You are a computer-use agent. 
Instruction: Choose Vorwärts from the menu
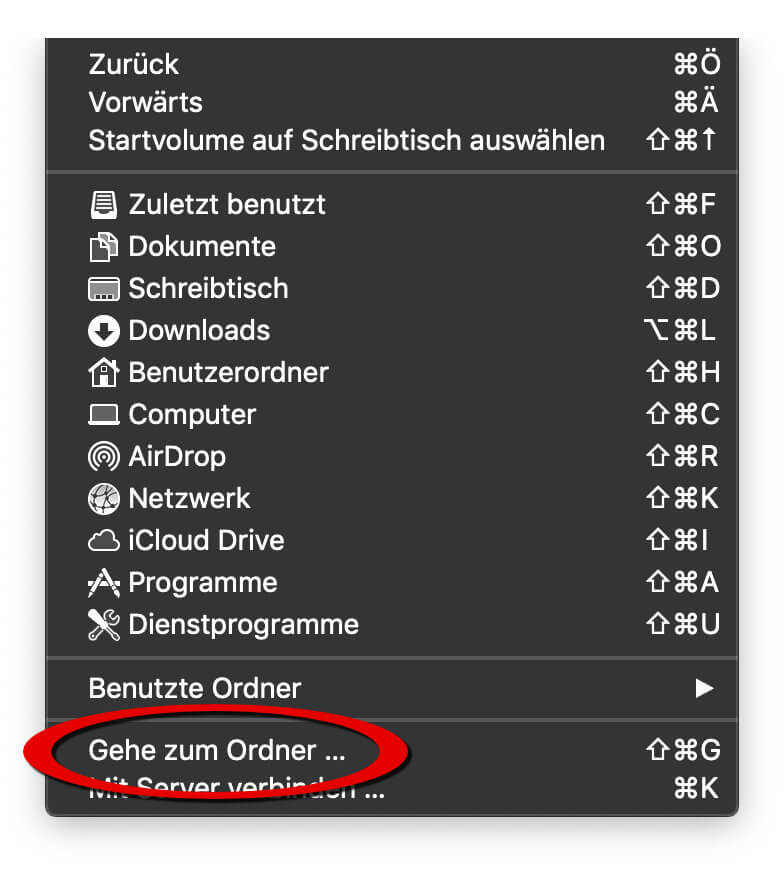[145, 102]
